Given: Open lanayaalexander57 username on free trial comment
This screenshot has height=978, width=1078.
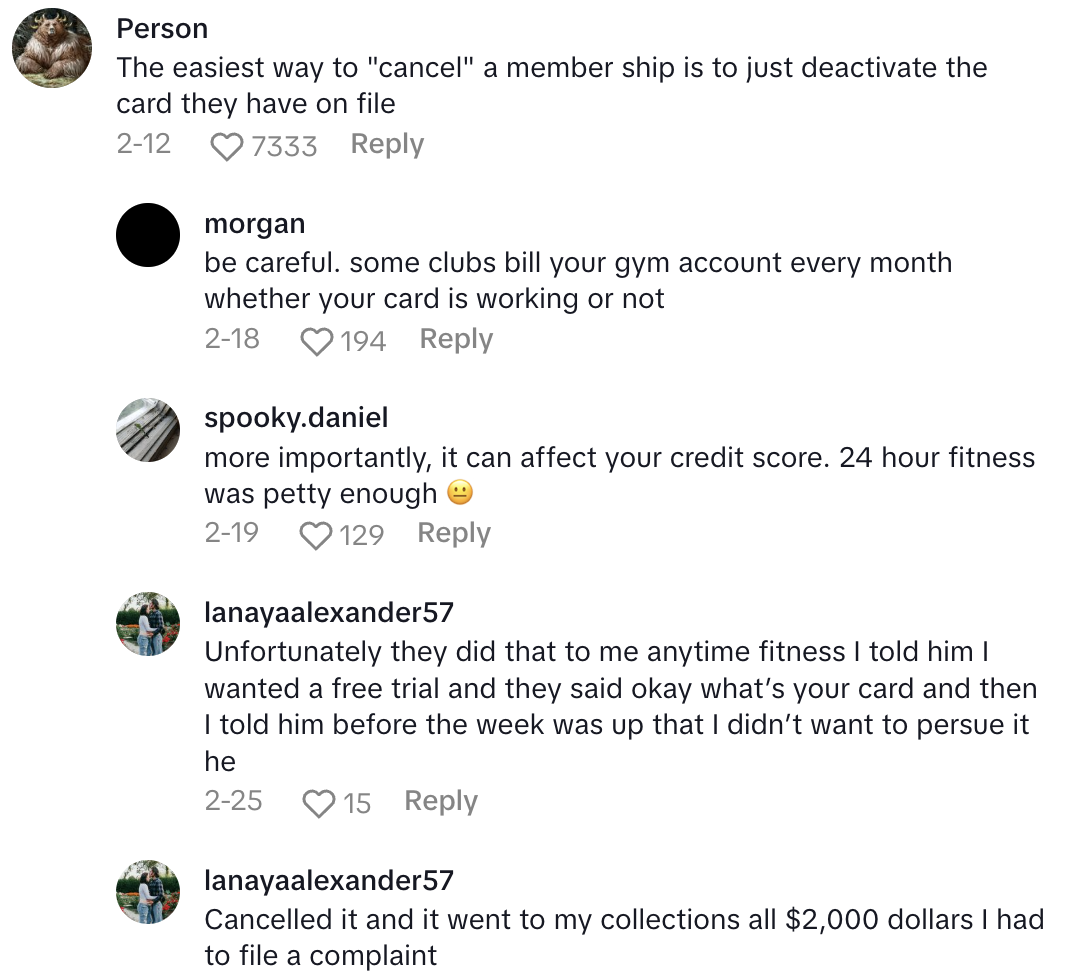Looking at the screenshot, I should click(329, 612).
